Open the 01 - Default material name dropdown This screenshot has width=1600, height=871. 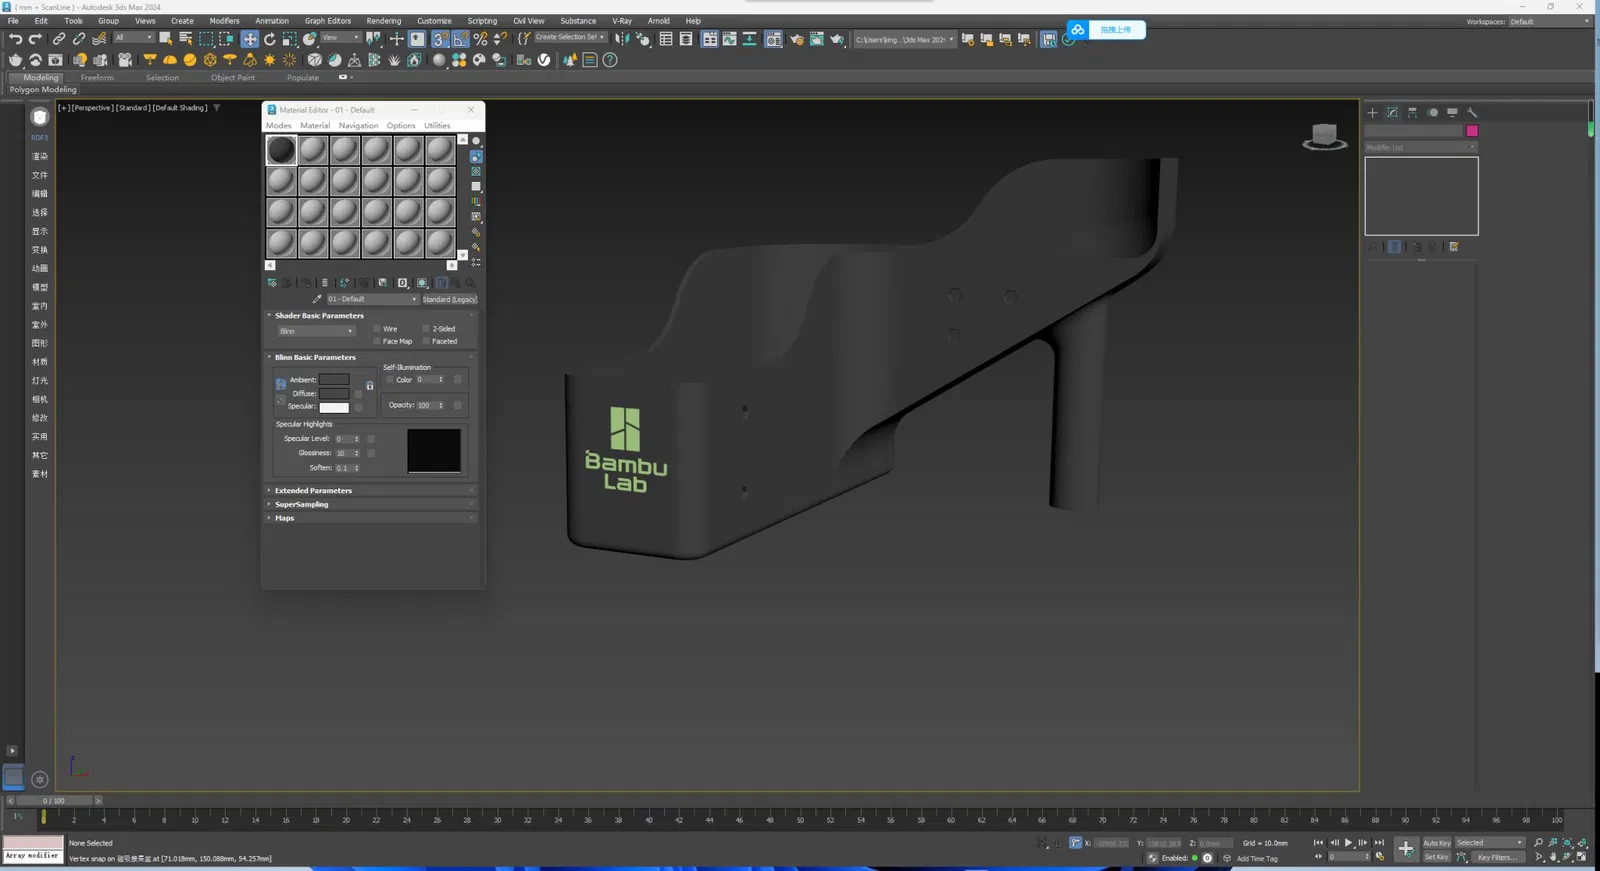(371, 299)
